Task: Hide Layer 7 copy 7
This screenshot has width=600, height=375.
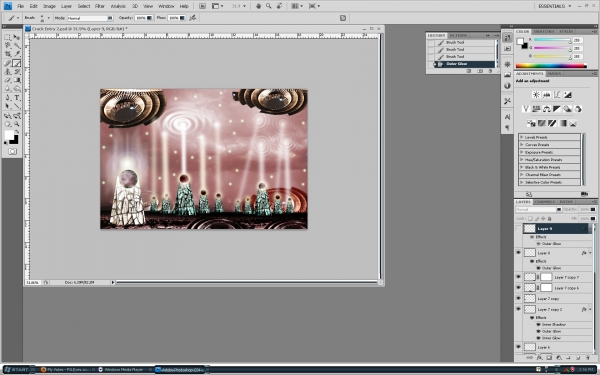Action: pos(518,277)
